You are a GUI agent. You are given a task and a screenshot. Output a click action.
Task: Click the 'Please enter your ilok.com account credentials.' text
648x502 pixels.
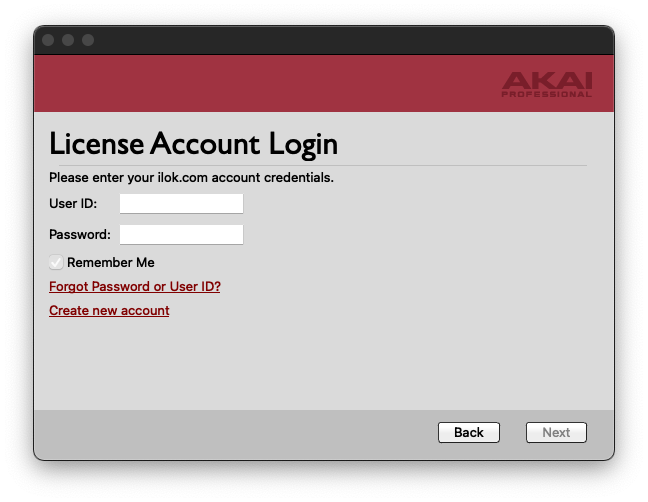pyautogui.click(x=191, y=178)
